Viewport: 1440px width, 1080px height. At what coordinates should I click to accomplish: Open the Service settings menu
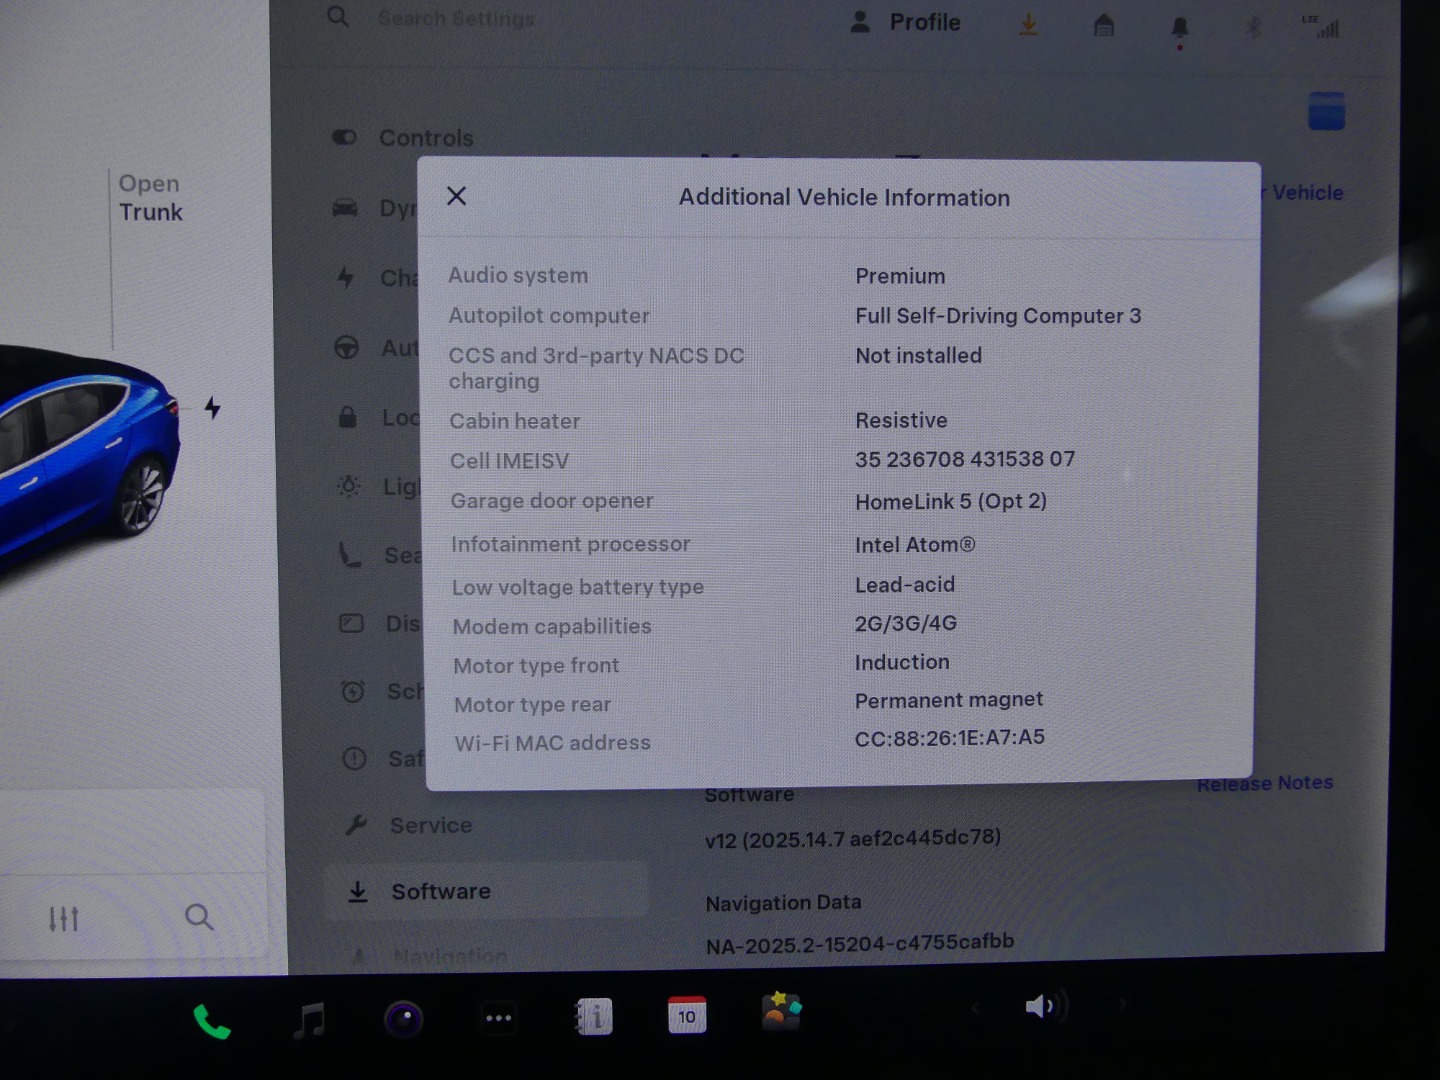[430, 825]
